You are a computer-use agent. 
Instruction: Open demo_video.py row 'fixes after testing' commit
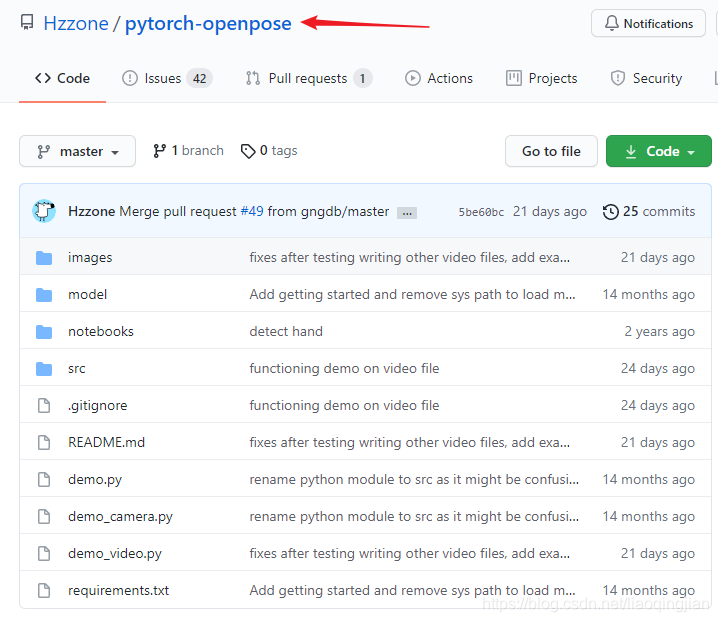(410, 553)
